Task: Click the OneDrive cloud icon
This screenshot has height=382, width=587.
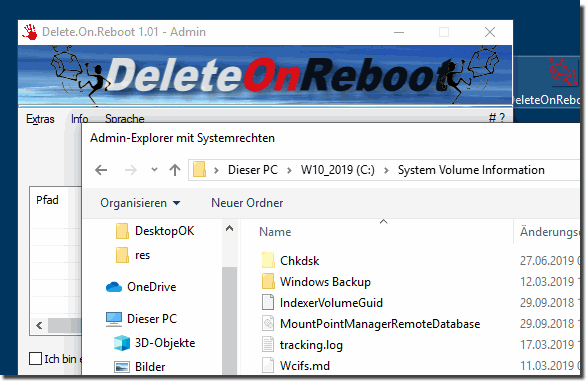Action: [x=114, y=287]
